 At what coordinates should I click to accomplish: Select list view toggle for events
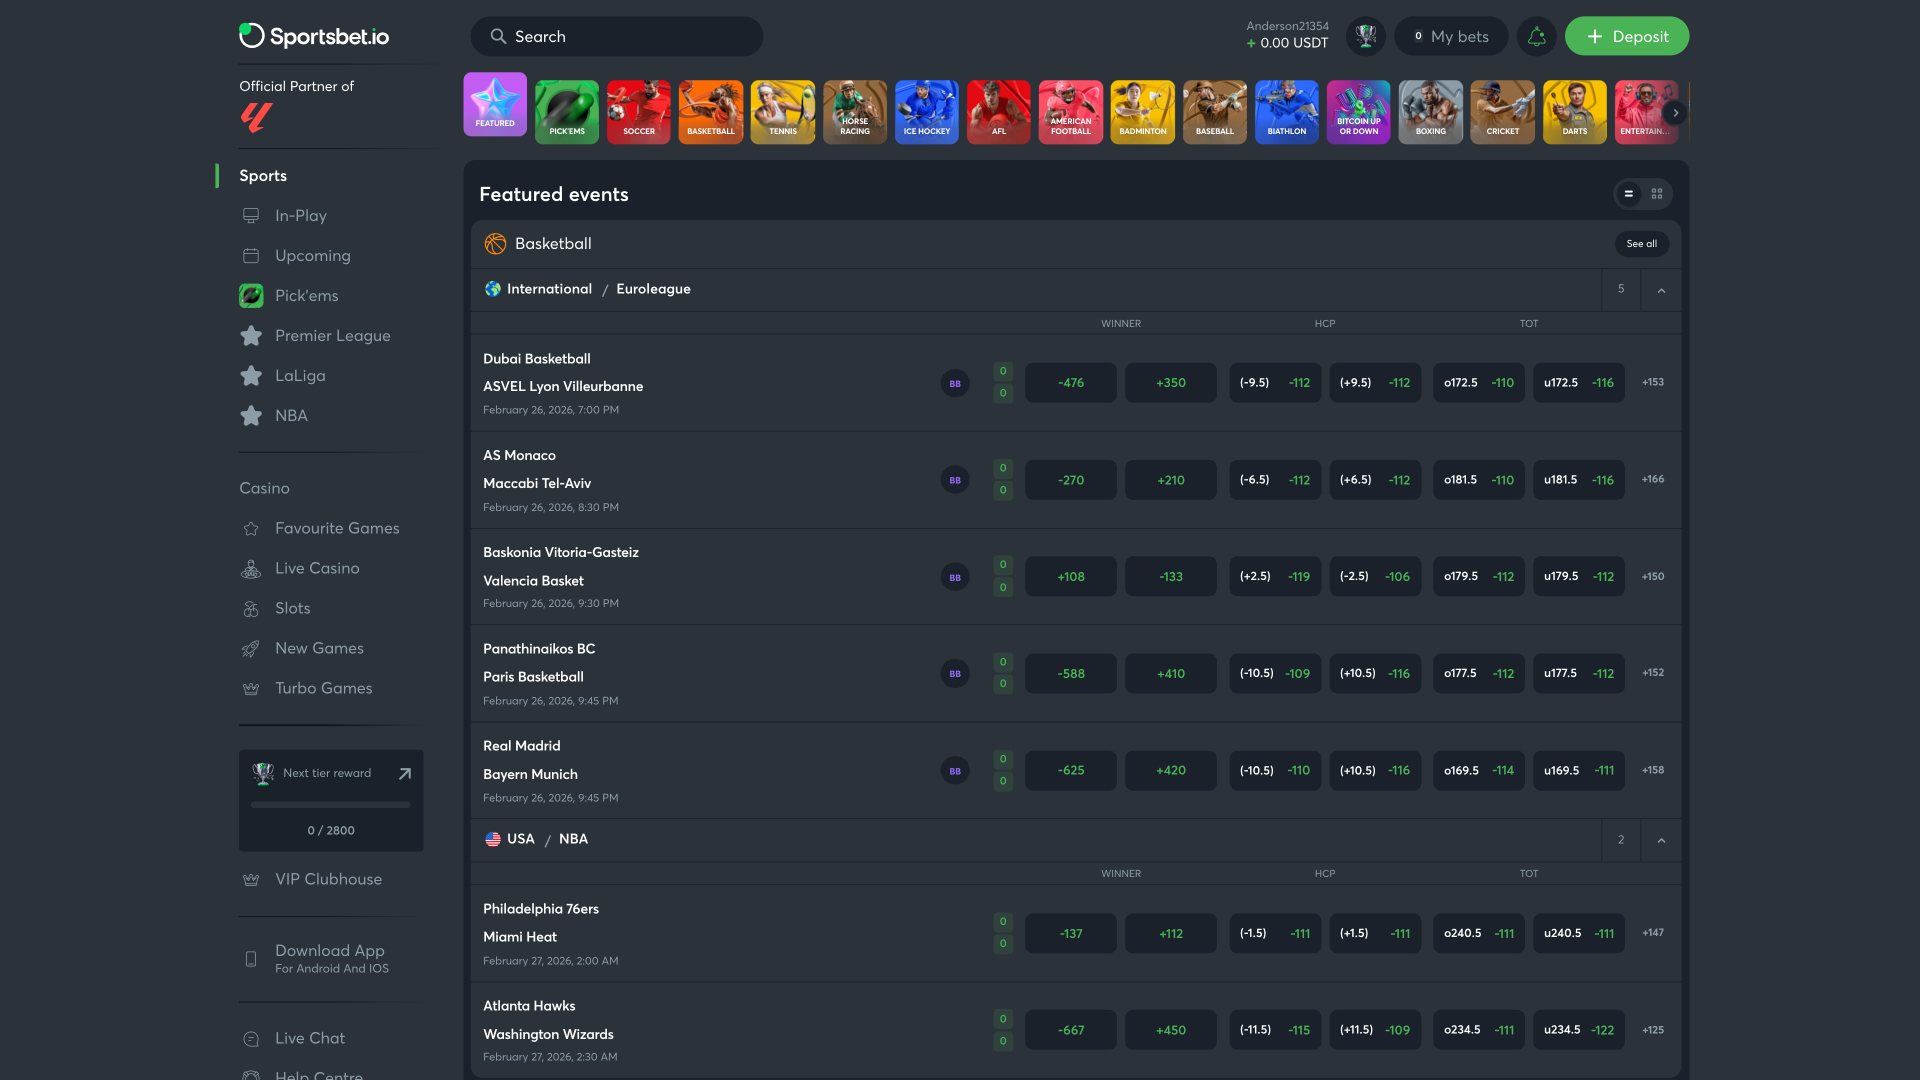(x=1629, y=193)
